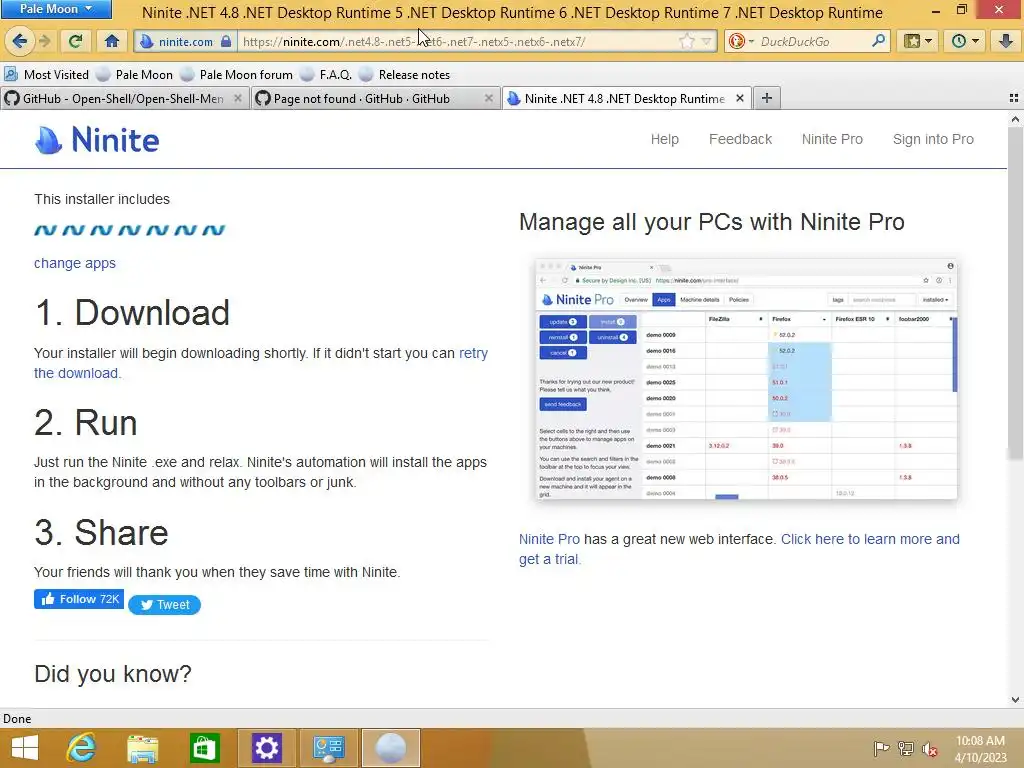Open the Feedback link
This screenshot has width=1024, height=768.
click(x=741, y=139)
